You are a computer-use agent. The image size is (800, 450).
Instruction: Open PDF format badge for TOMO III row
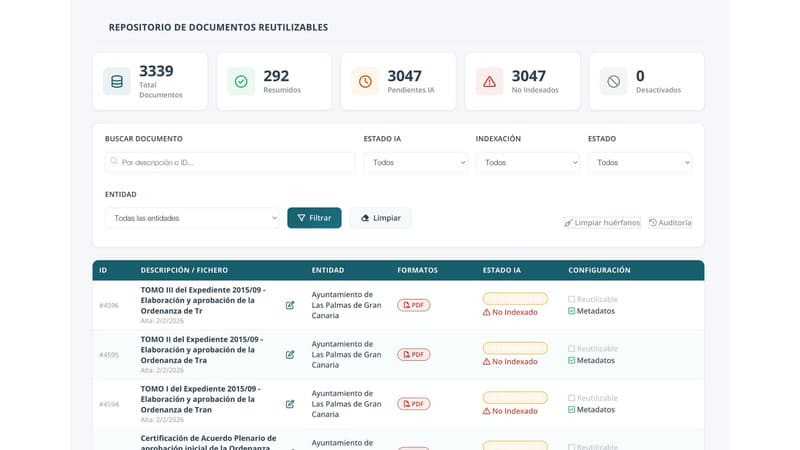click(414, 305)
